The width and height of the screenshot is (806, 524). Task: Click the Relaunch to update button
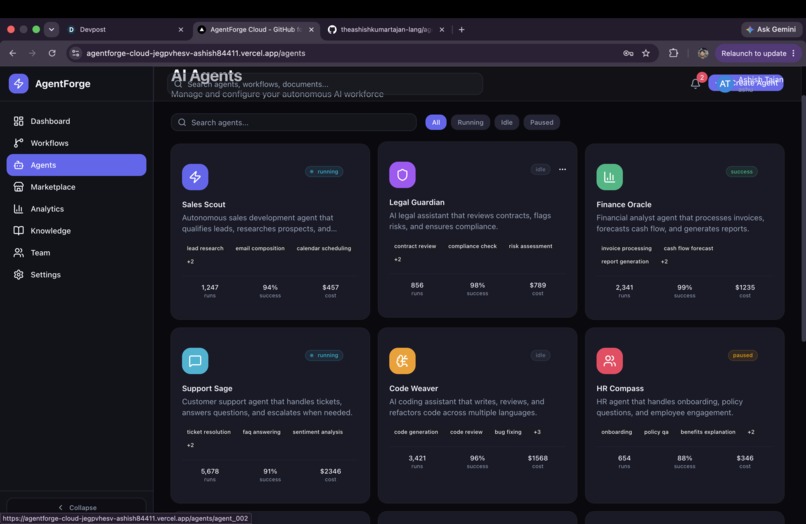(758, 53)
